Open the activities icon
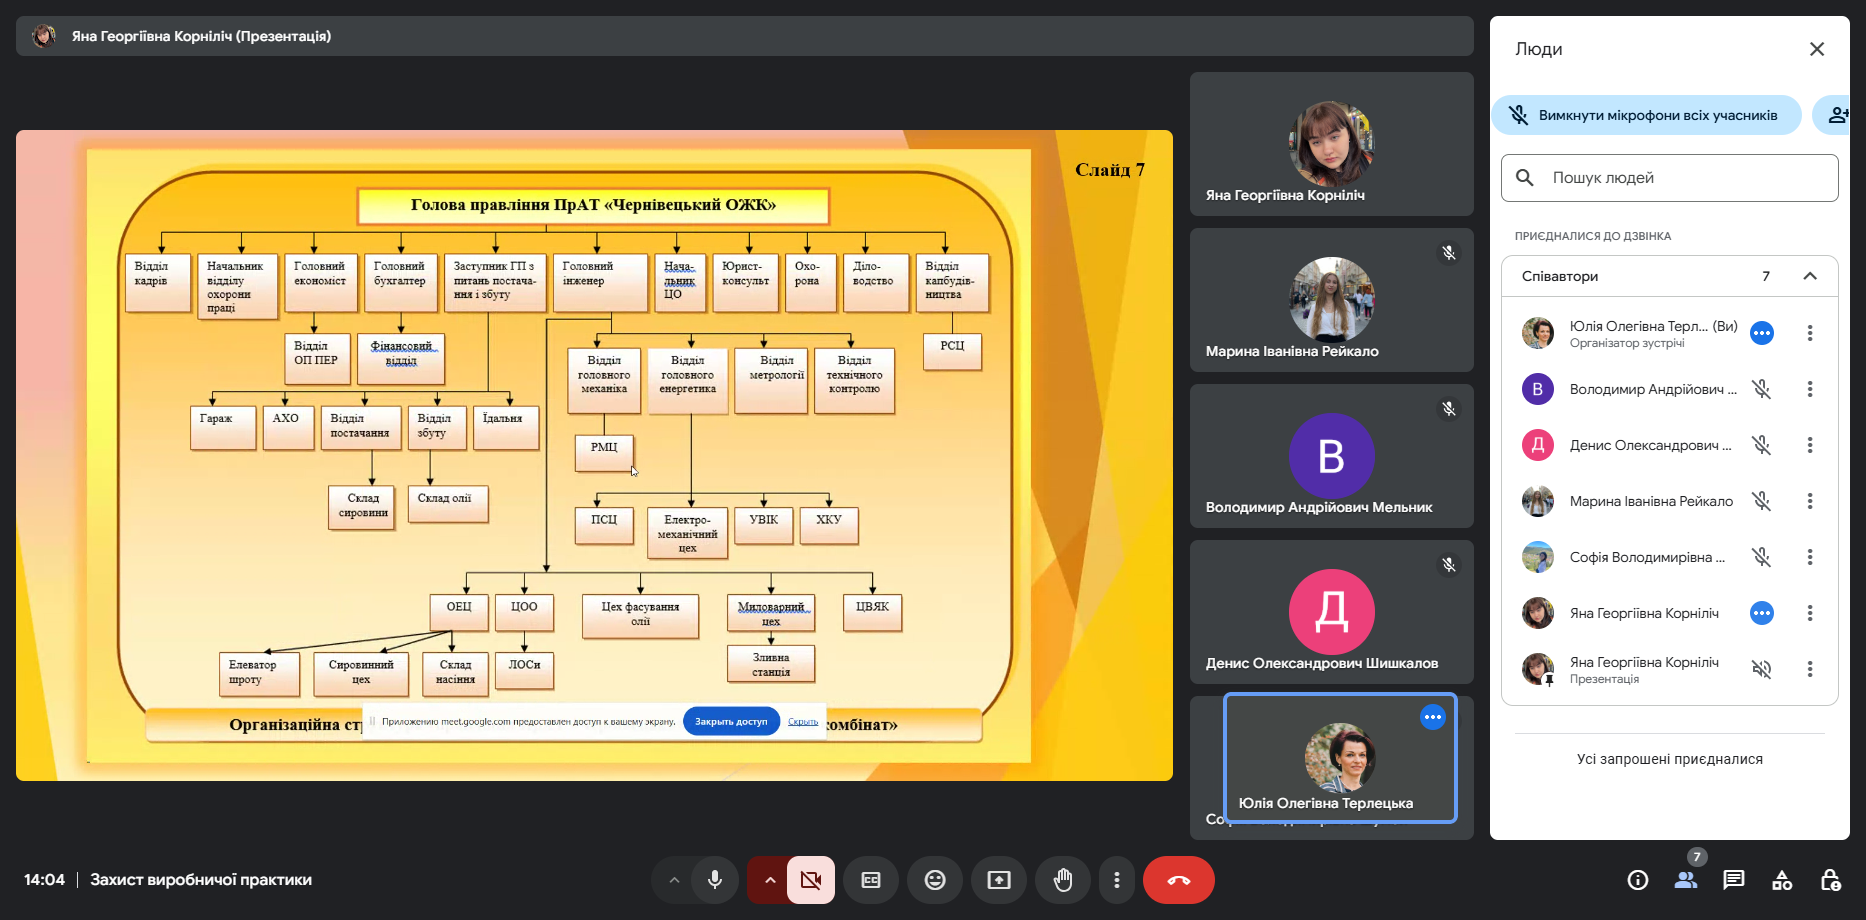Viewport: 1866px width, 920px height. coord(1781,880)
